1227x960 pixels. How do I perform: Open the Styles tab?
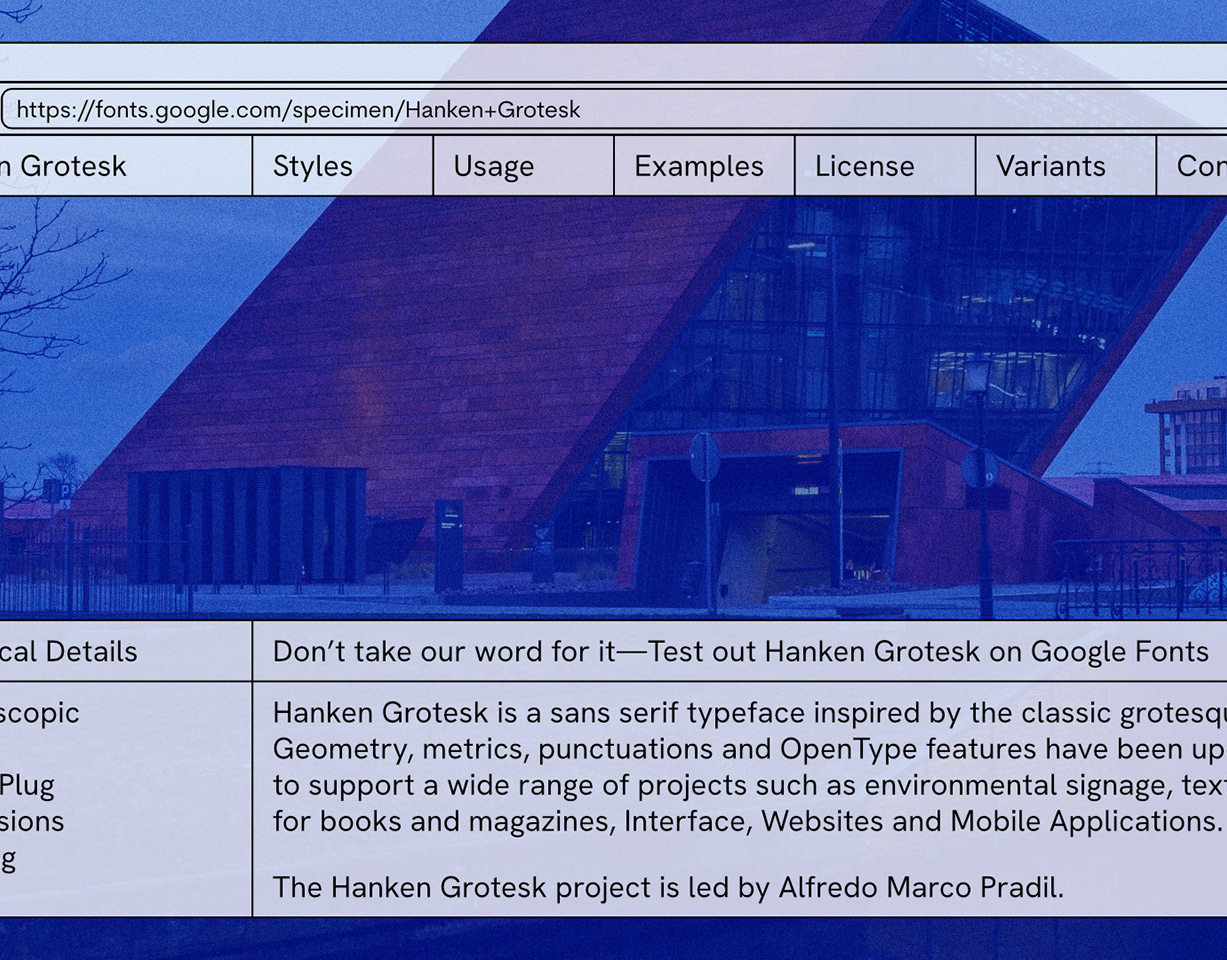click(x=343, y=166)
